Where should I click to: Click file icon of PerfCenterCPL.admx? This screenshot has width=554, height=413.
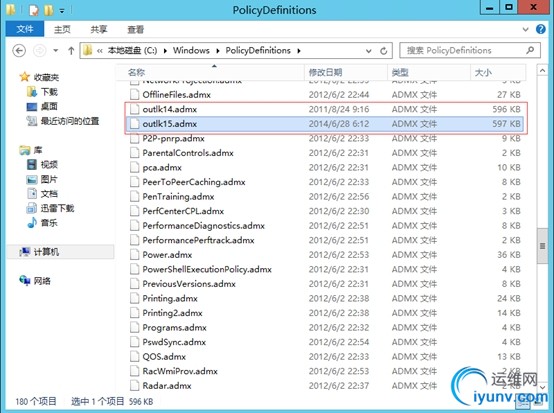click(134, 211)
